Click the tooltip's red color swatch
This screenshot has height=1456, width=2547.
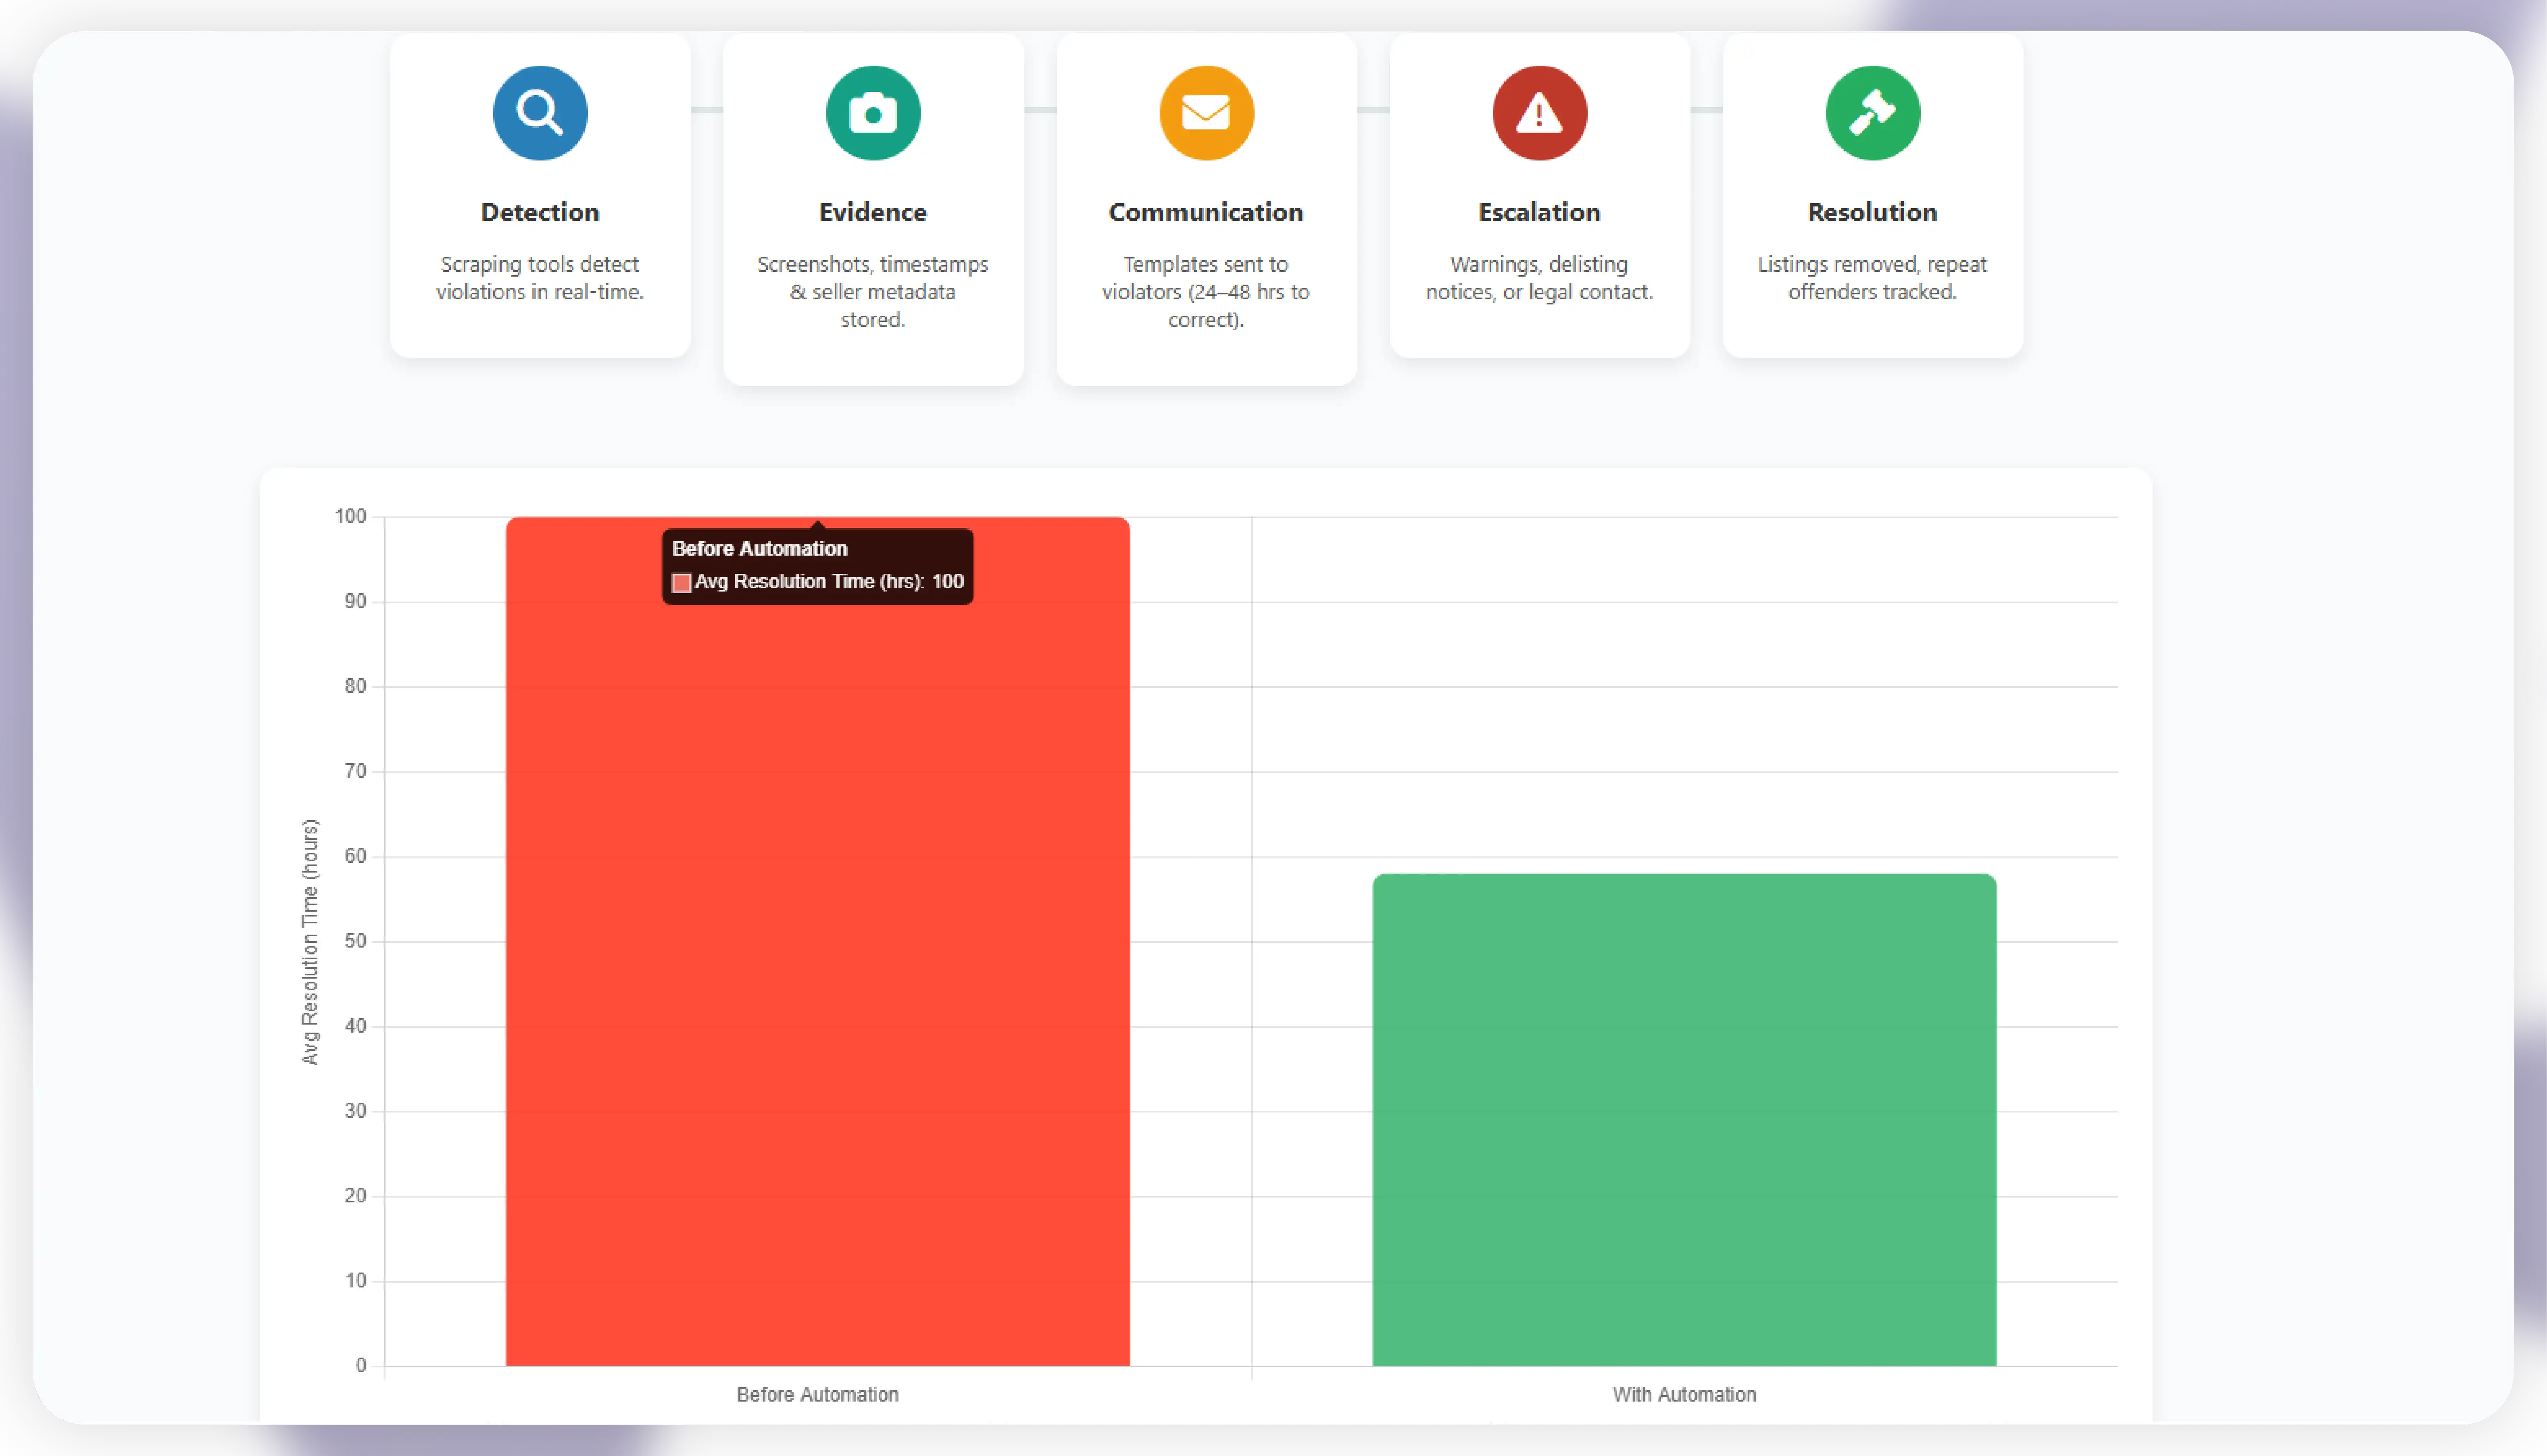682,583
